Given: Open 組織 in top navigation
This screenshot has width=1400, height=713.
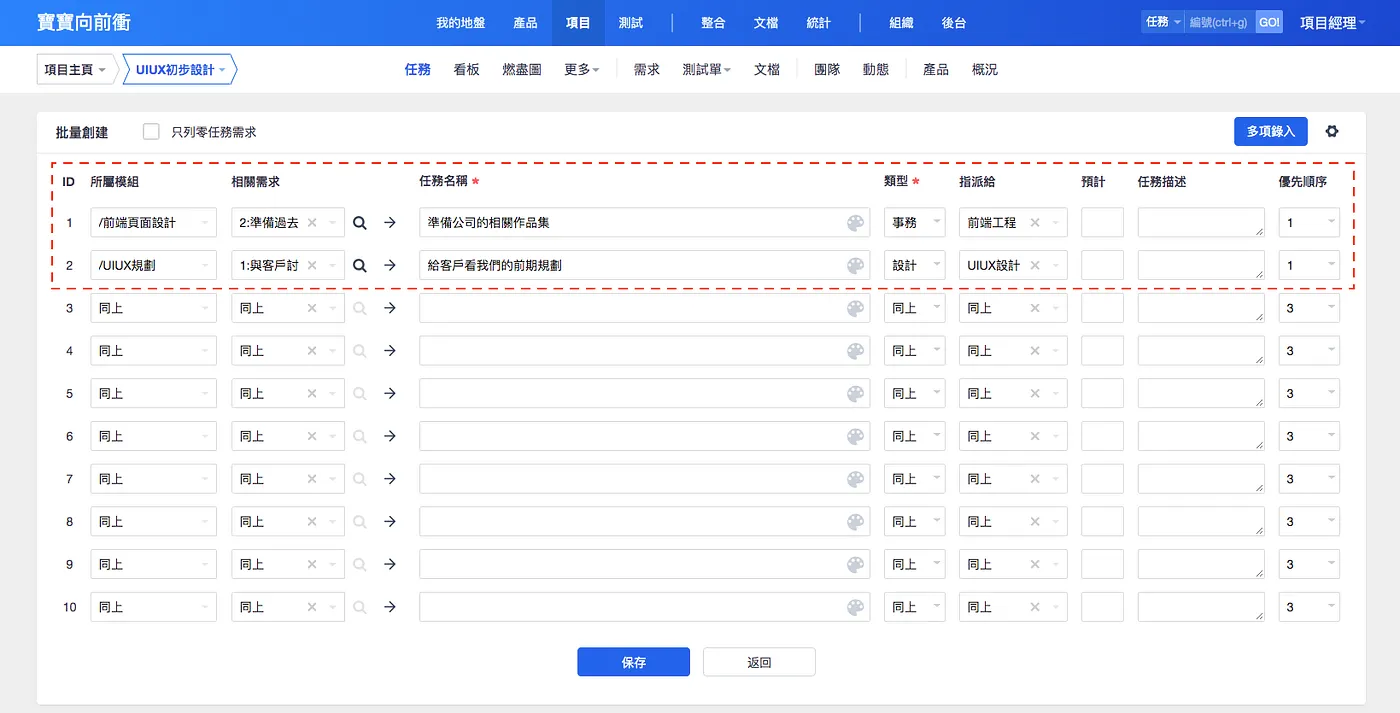Looking at the screenshot, I should (x=901, y=23).
